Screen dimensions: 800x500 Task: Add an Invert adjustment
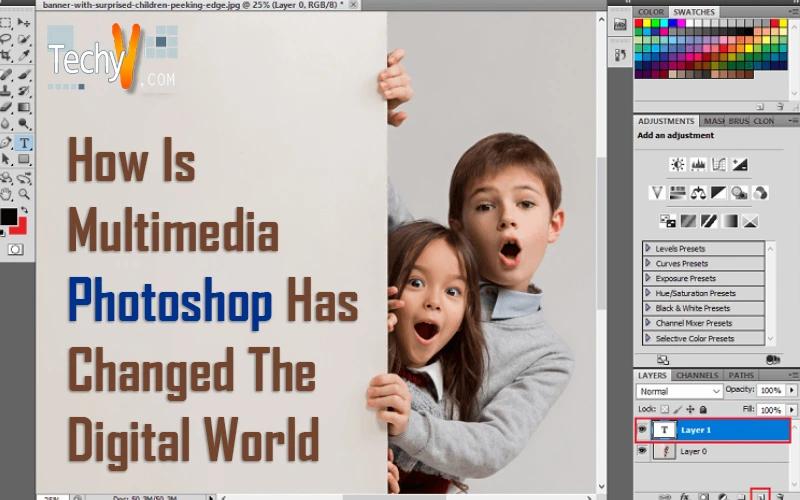coord(667,221)
